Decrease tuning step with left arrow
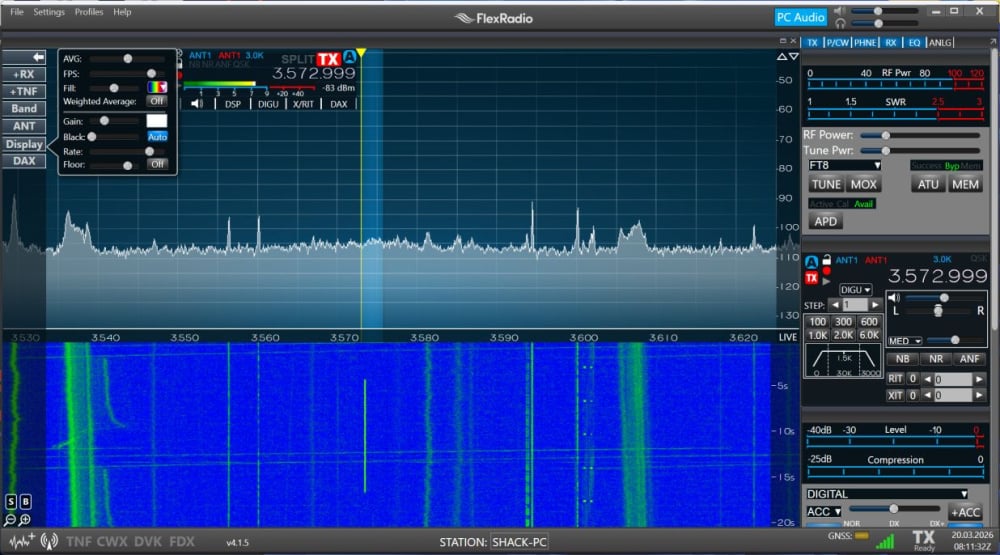Image resolution: width=1000 pixels, height=555 pixels. click(834, 306)
